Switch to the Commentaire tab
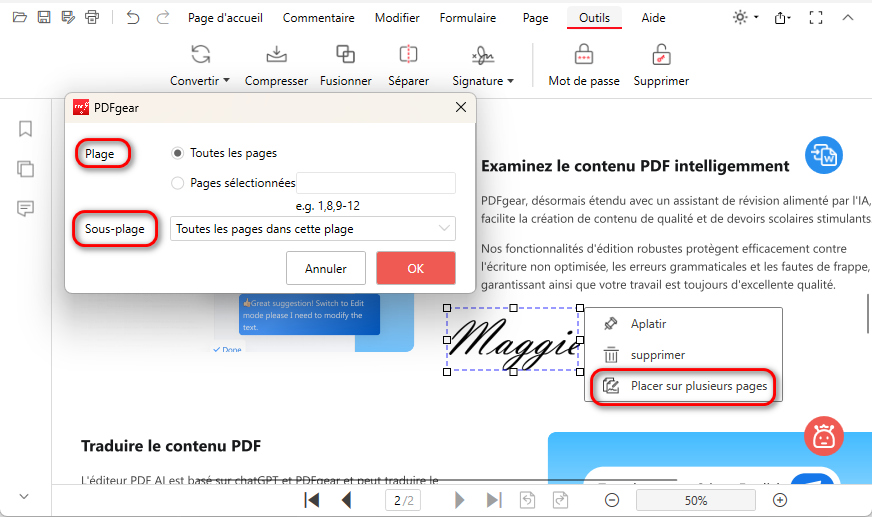872x517 pixels. click(319, 18)
